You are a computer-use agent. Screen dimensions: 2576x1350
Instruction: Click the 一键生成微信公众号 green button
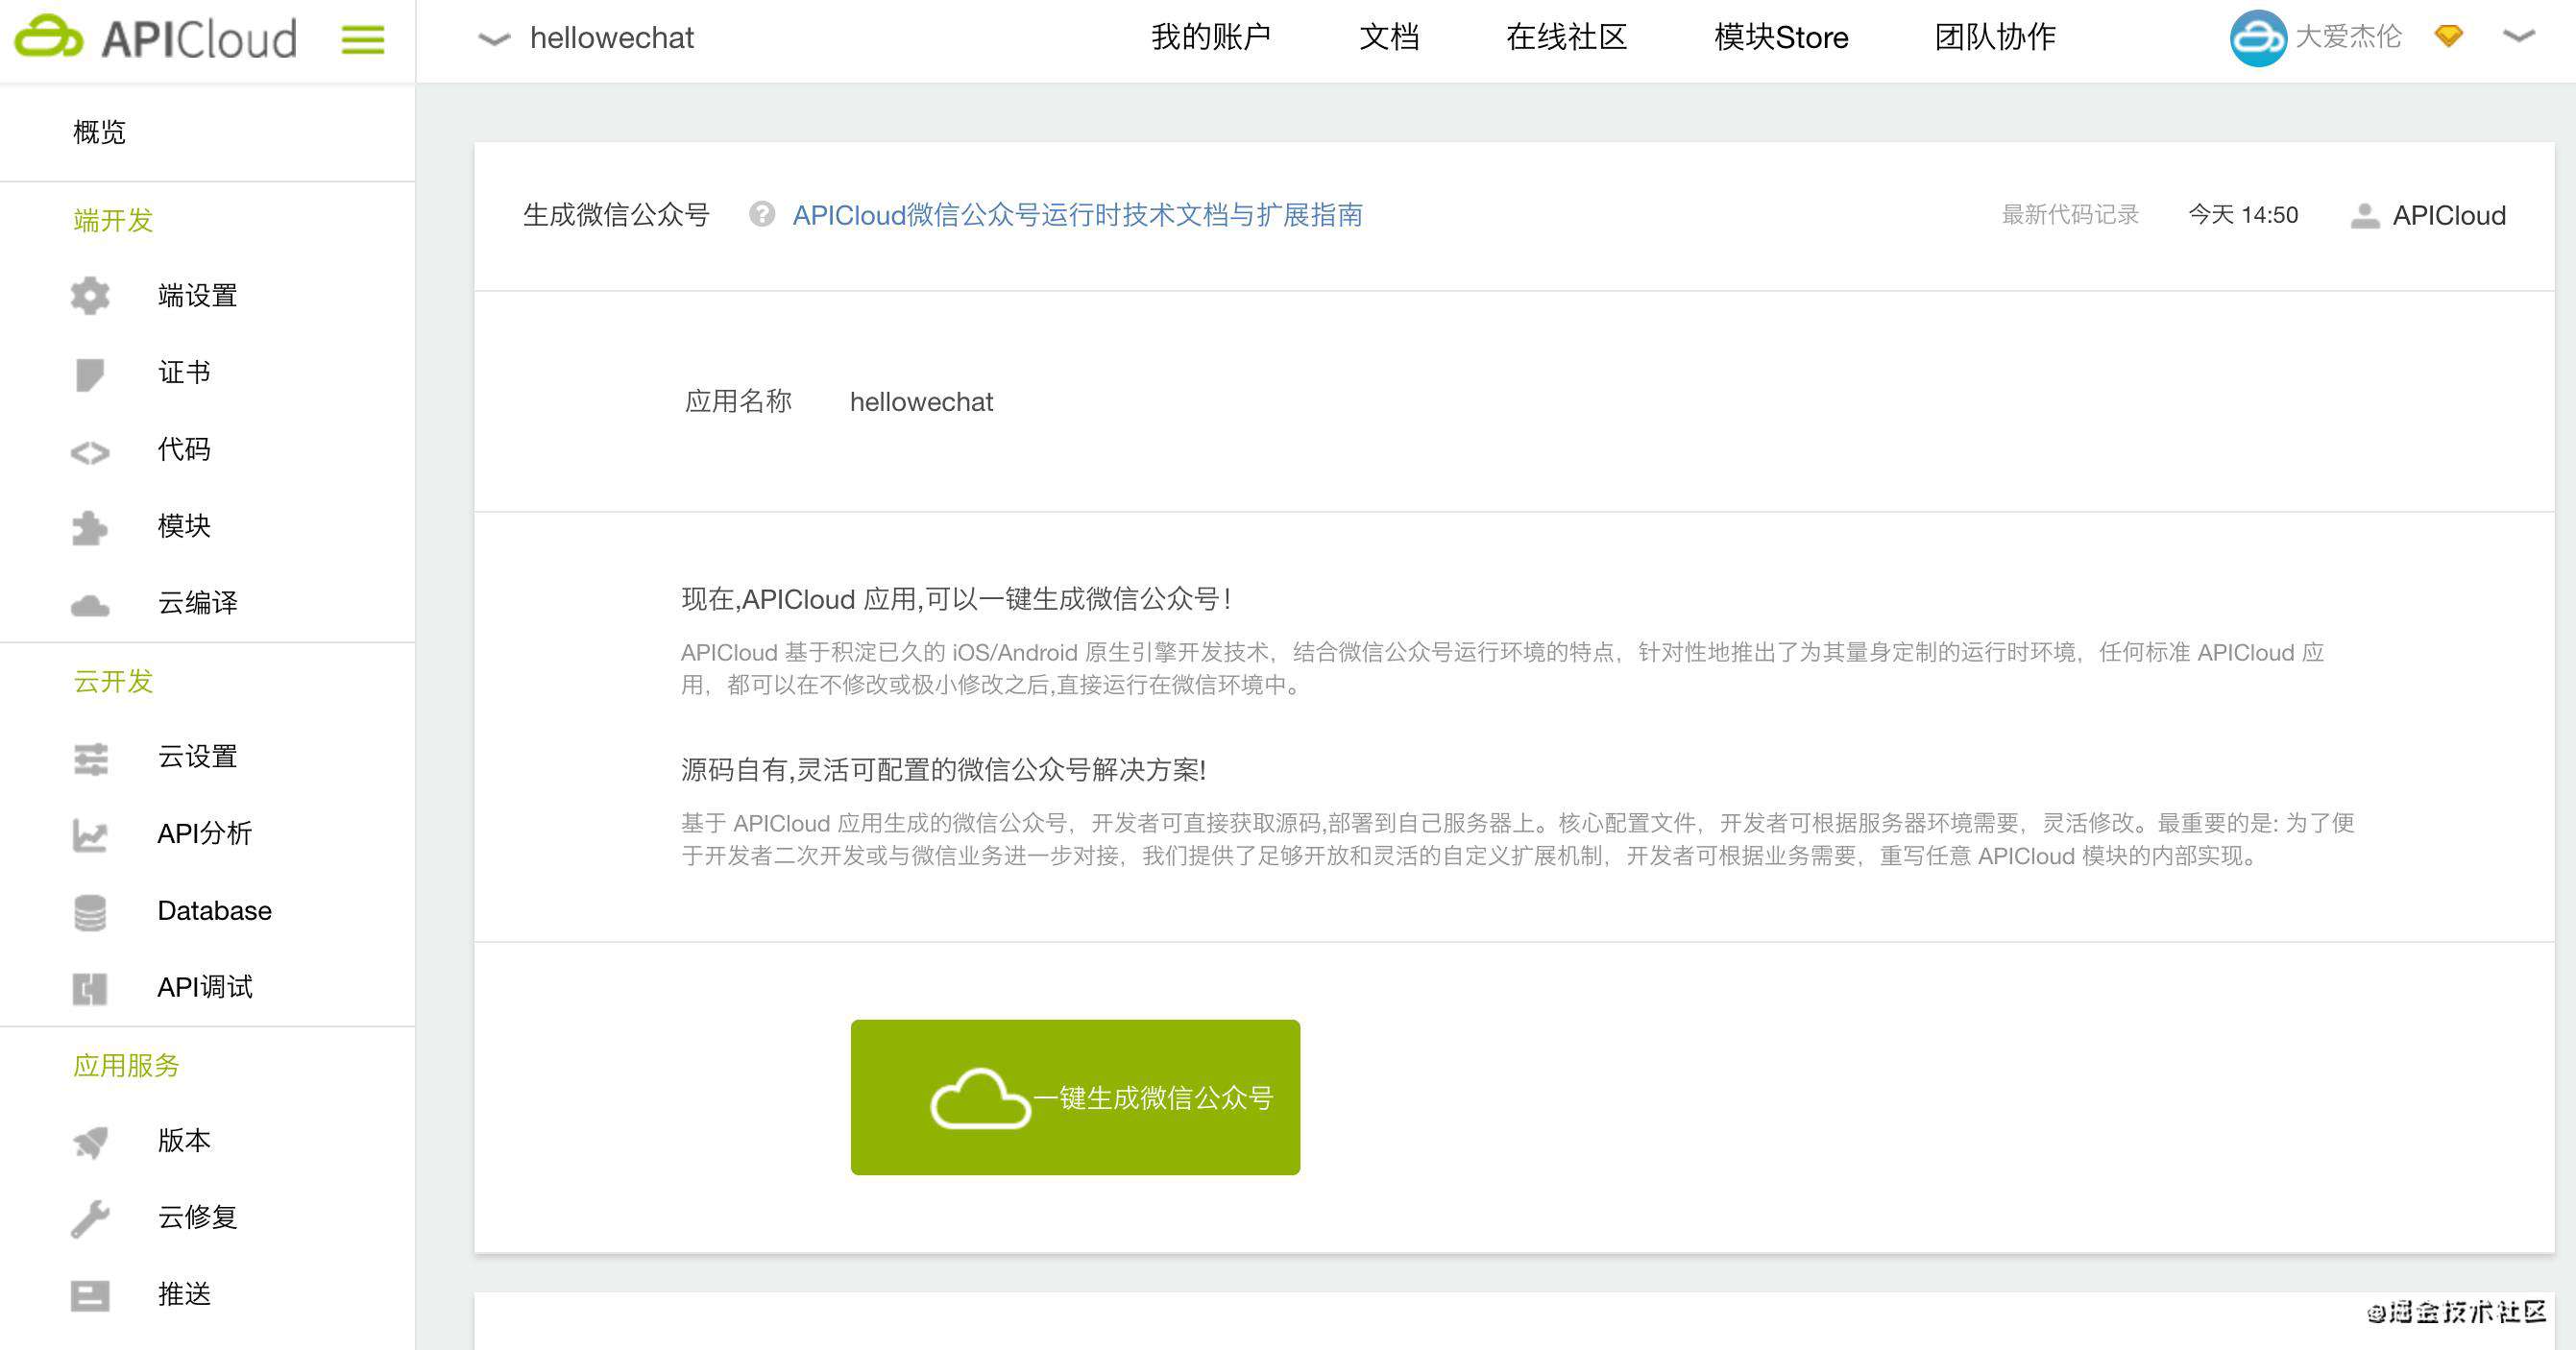(x=1075, y=1097)
